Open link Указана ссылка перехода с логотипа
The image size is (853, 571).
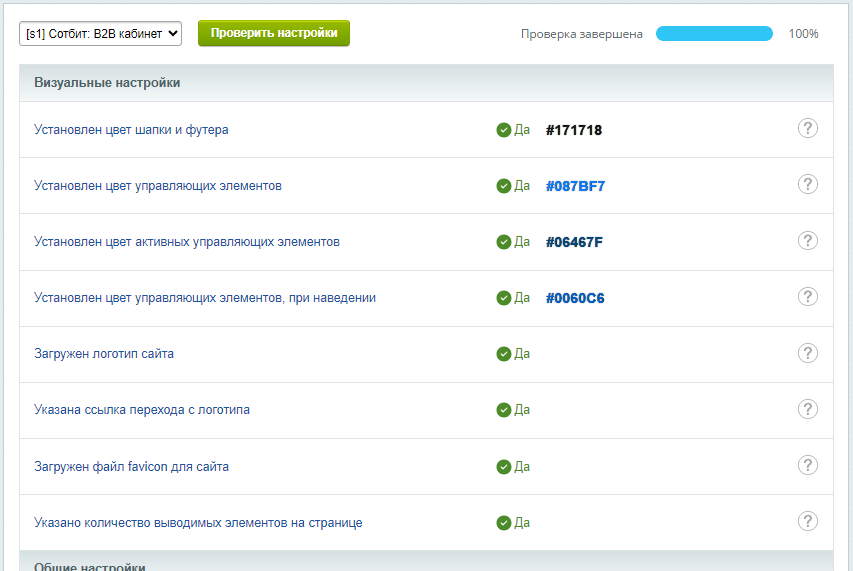pyautogui.click(x=142, y=410)
